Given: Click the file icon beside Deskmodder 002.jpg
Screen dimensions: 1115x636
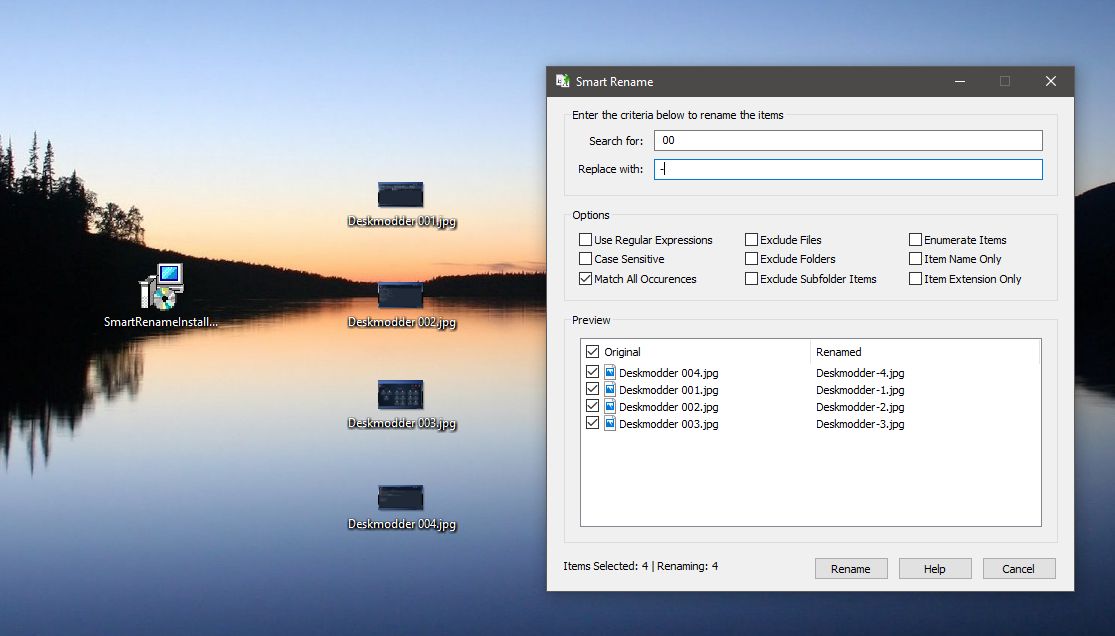Looking at the screenshot, I should tap(609, 406).
